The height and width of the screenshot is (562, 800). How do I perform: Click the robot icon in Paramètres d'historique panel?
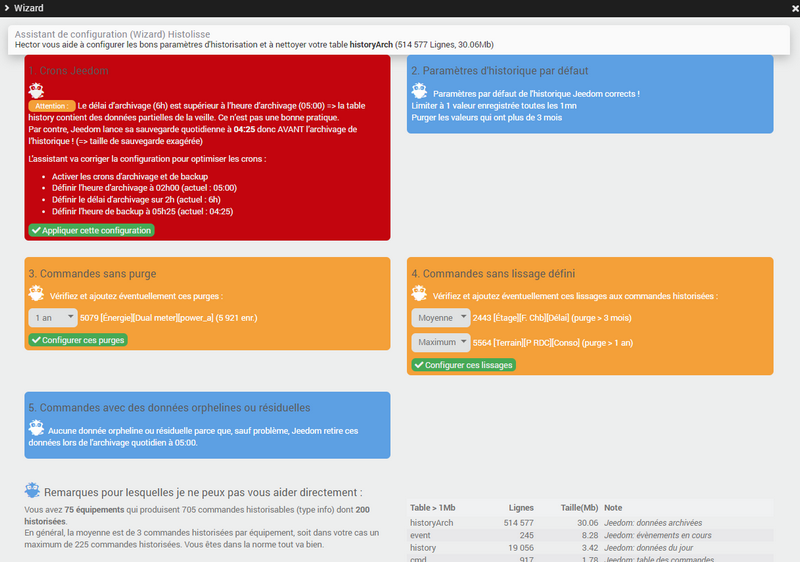(x=420, y=92)
